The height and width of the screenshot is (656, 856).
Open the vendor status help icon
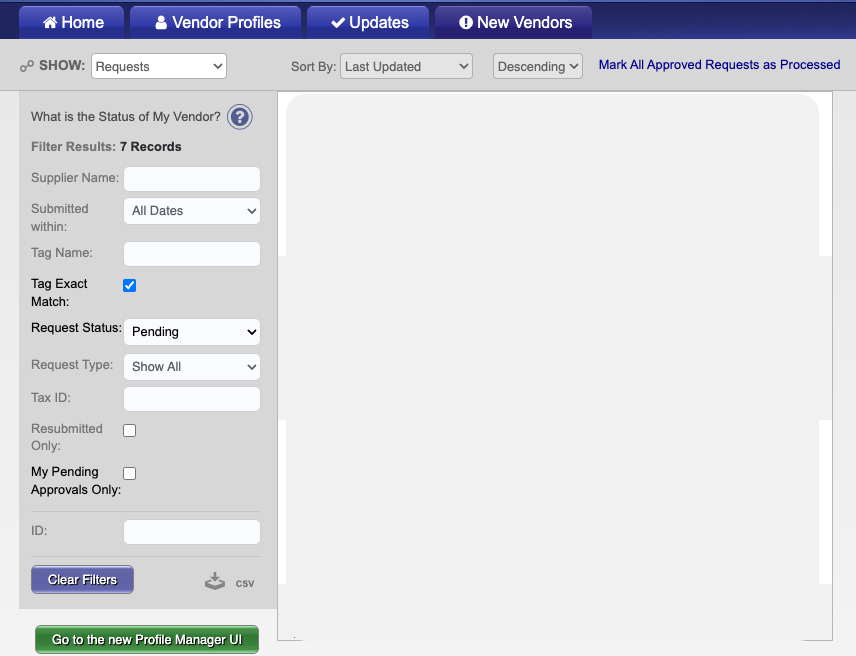240,117
